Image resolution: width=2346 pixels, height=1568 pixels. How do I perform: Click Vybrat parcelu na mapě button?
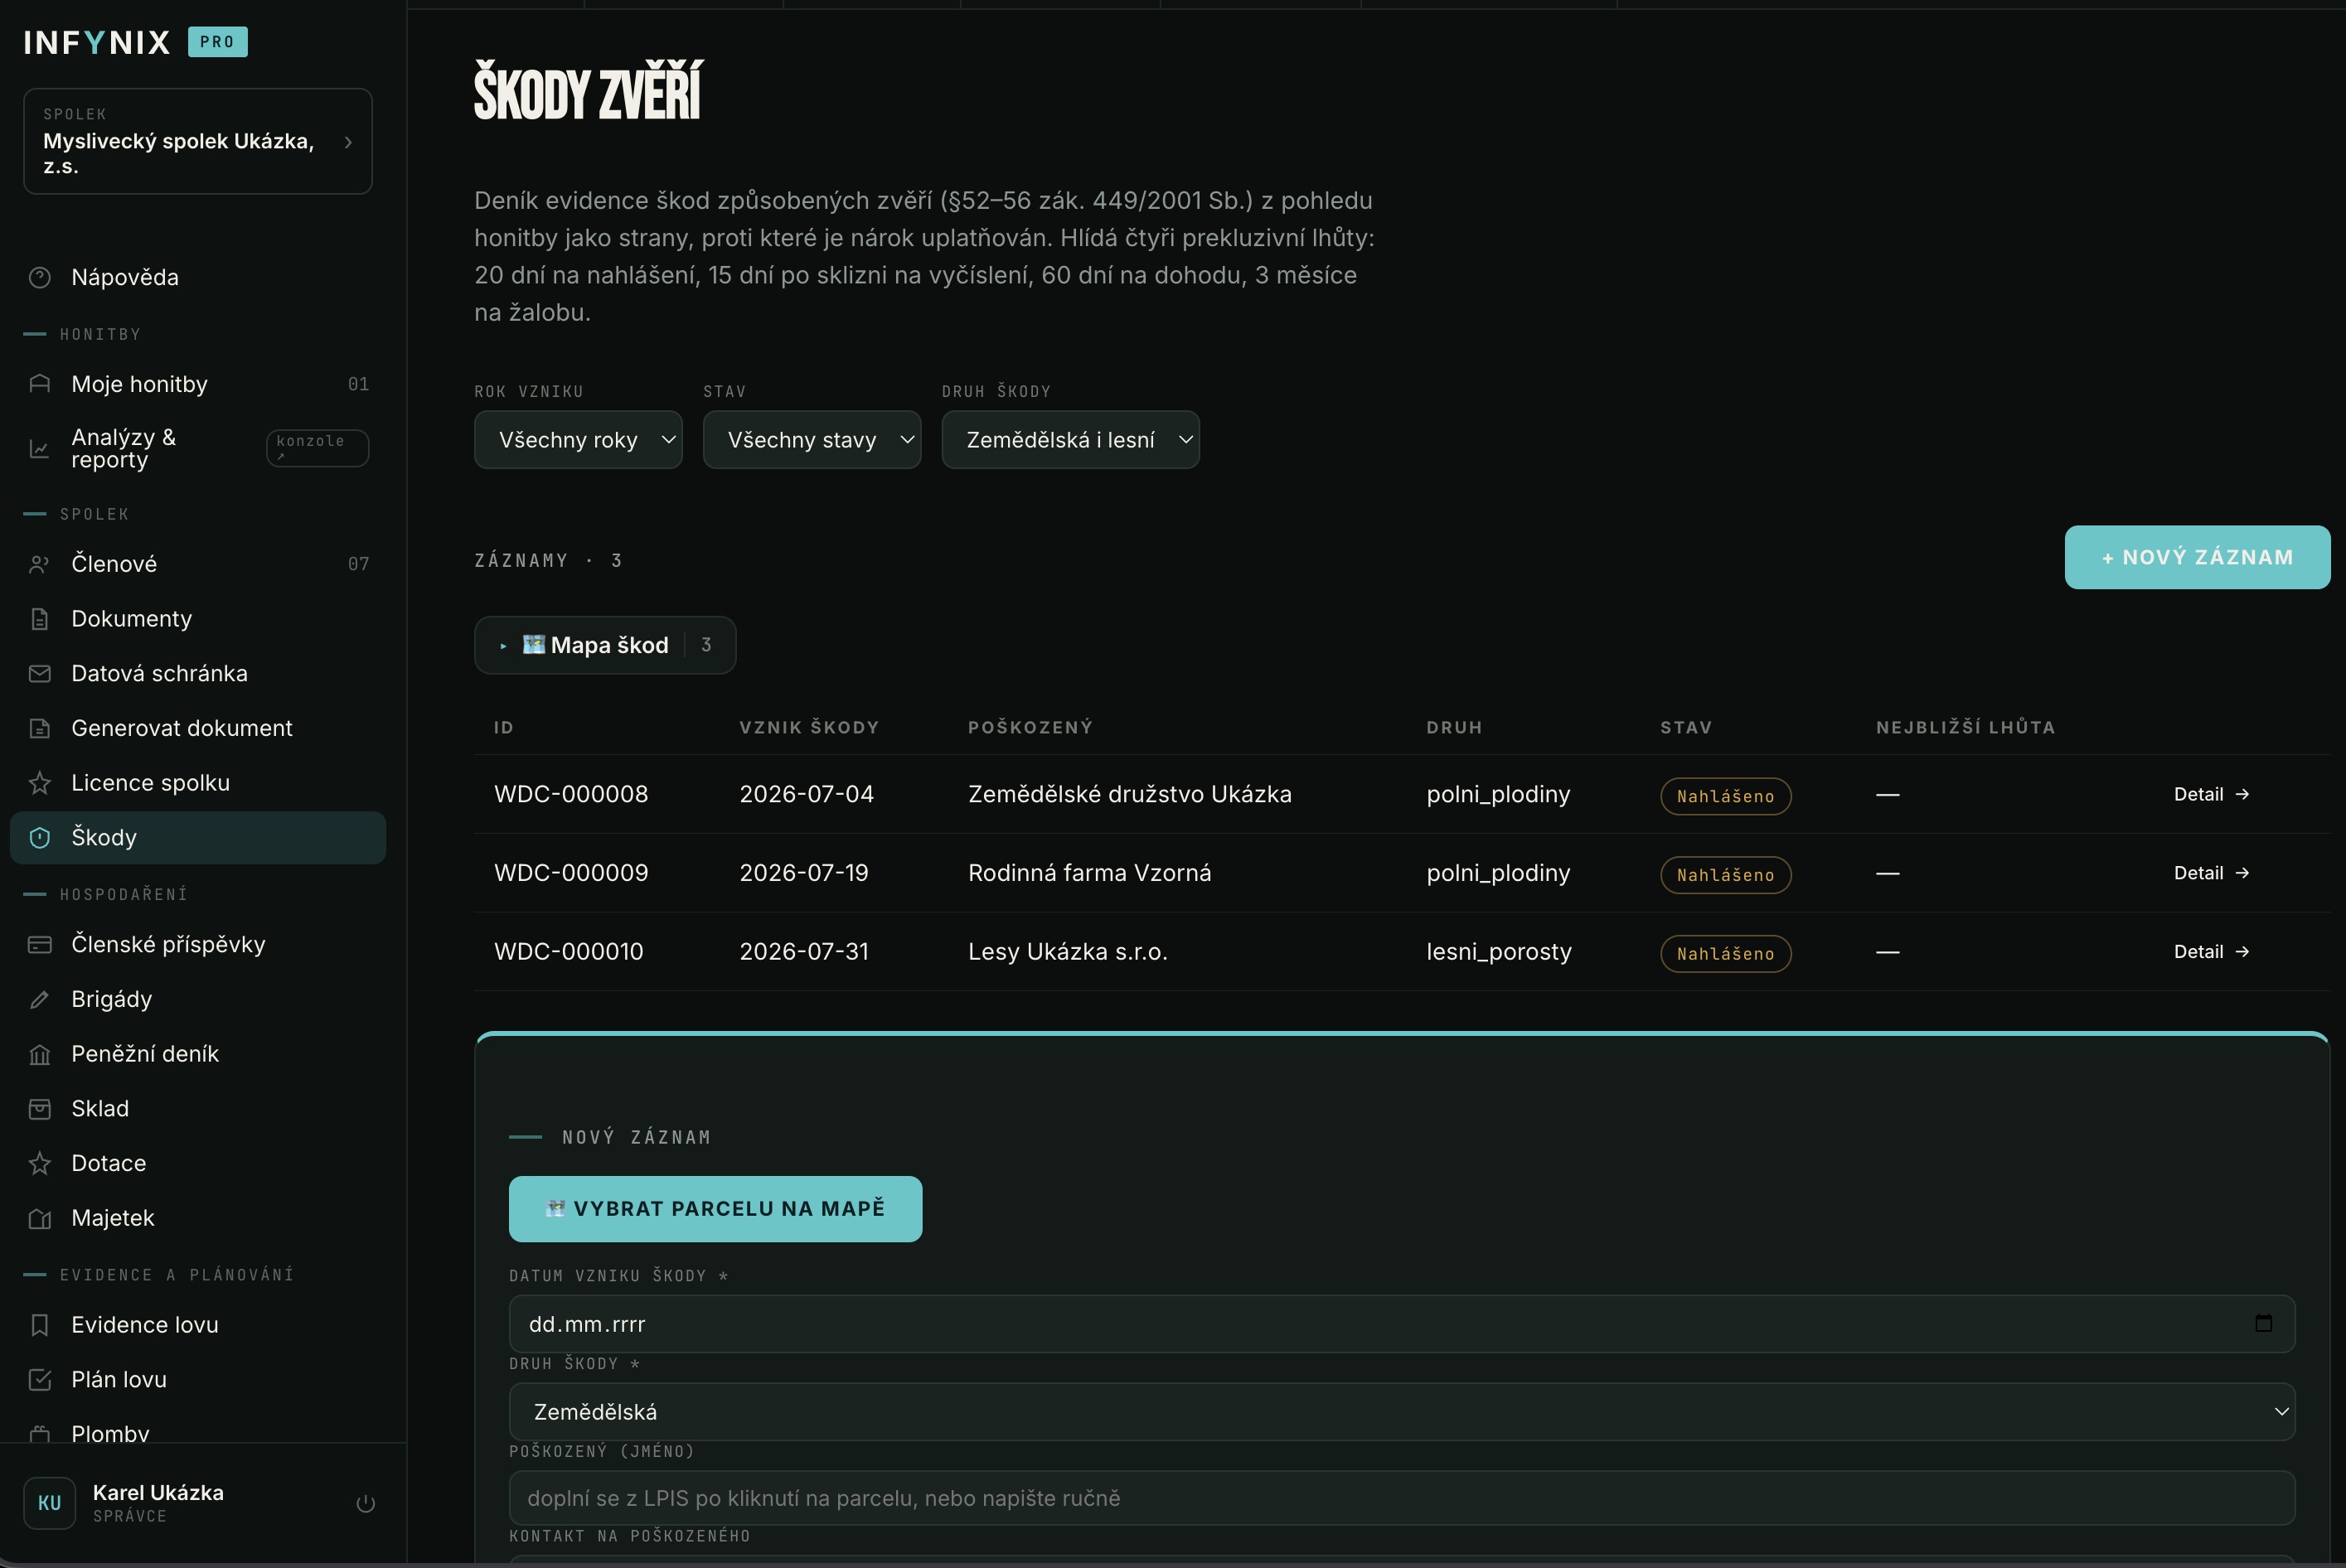715,1209
